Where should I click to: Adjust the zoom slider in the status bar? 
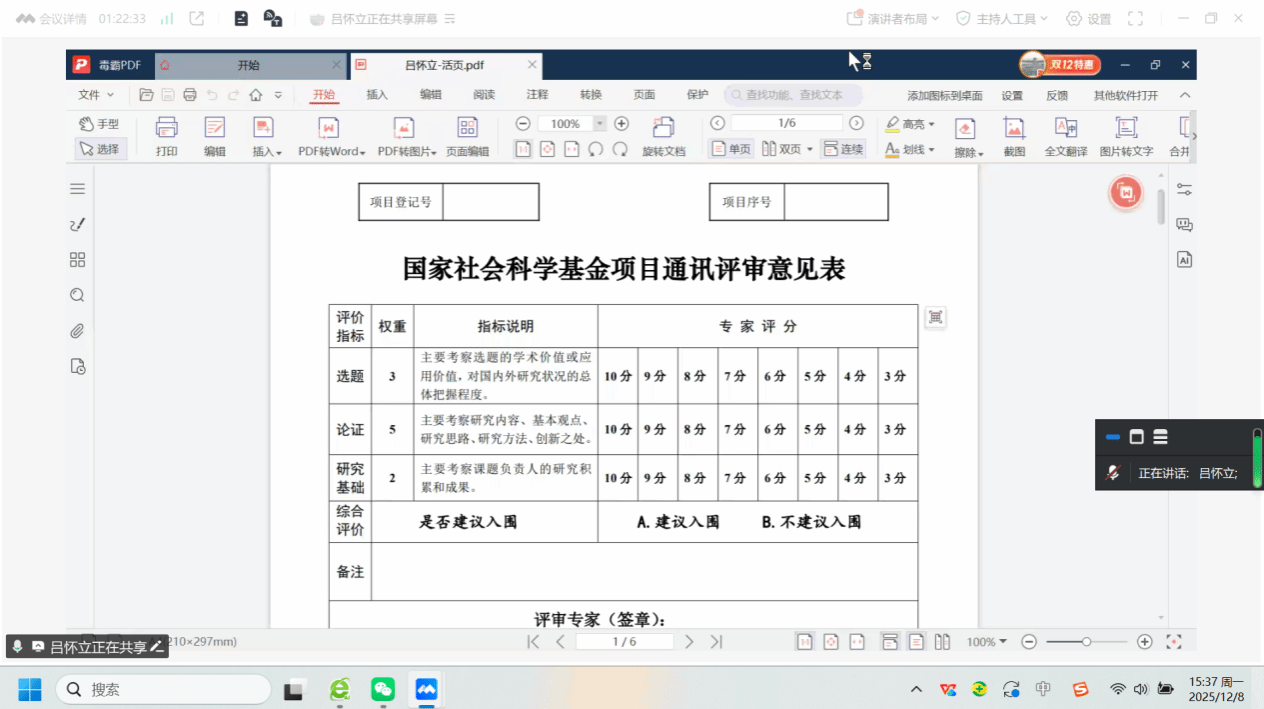[1086, 642]
